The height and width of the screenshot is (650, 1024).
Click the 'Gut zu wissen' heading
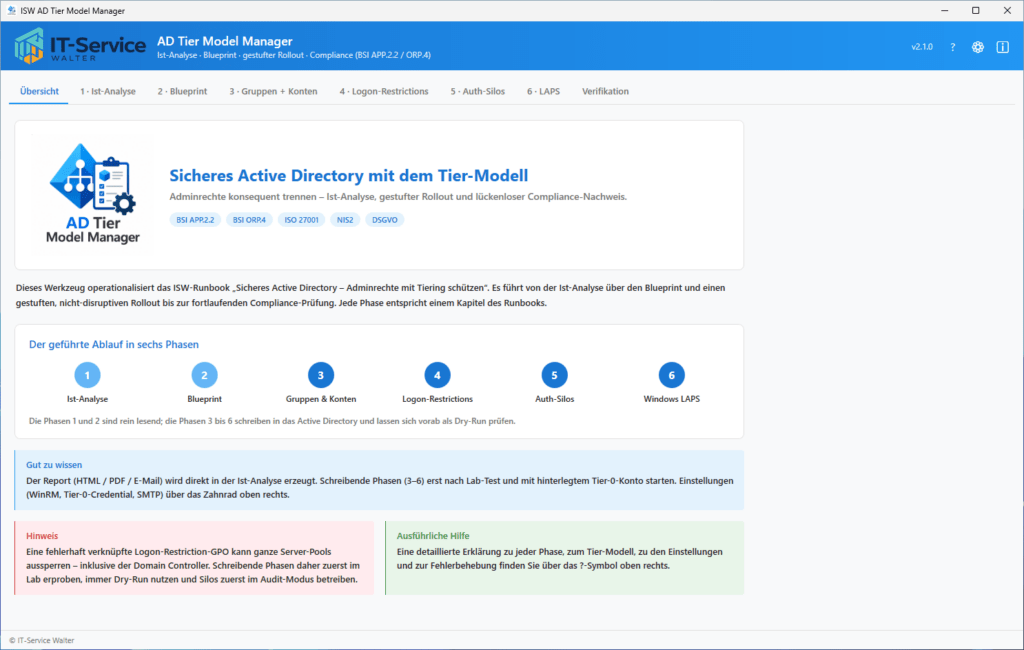[54, 465]
